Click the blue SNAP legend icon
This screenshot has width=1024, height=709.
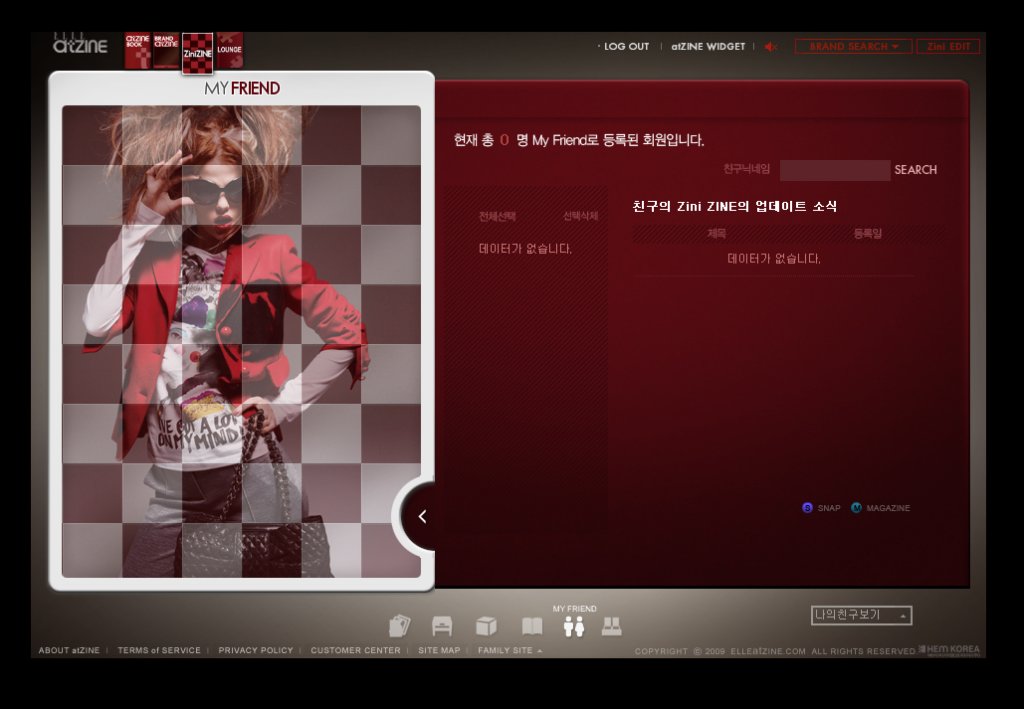(x=807, y=508)
